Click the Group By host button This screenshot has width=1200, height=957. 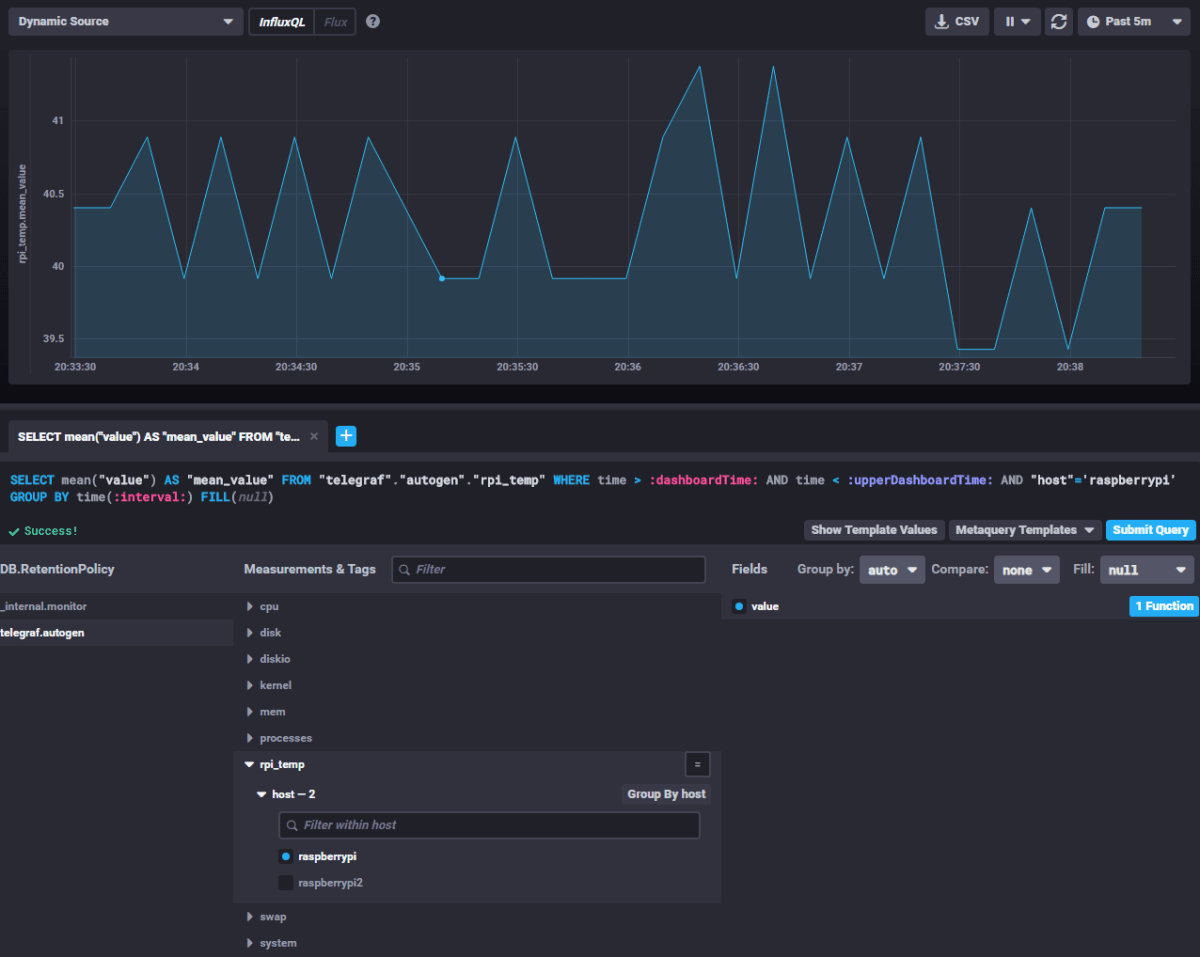point(666,794)
